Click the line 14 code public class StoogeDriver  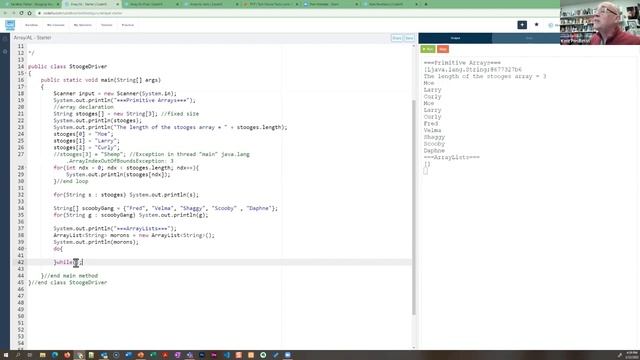[67, 66]
